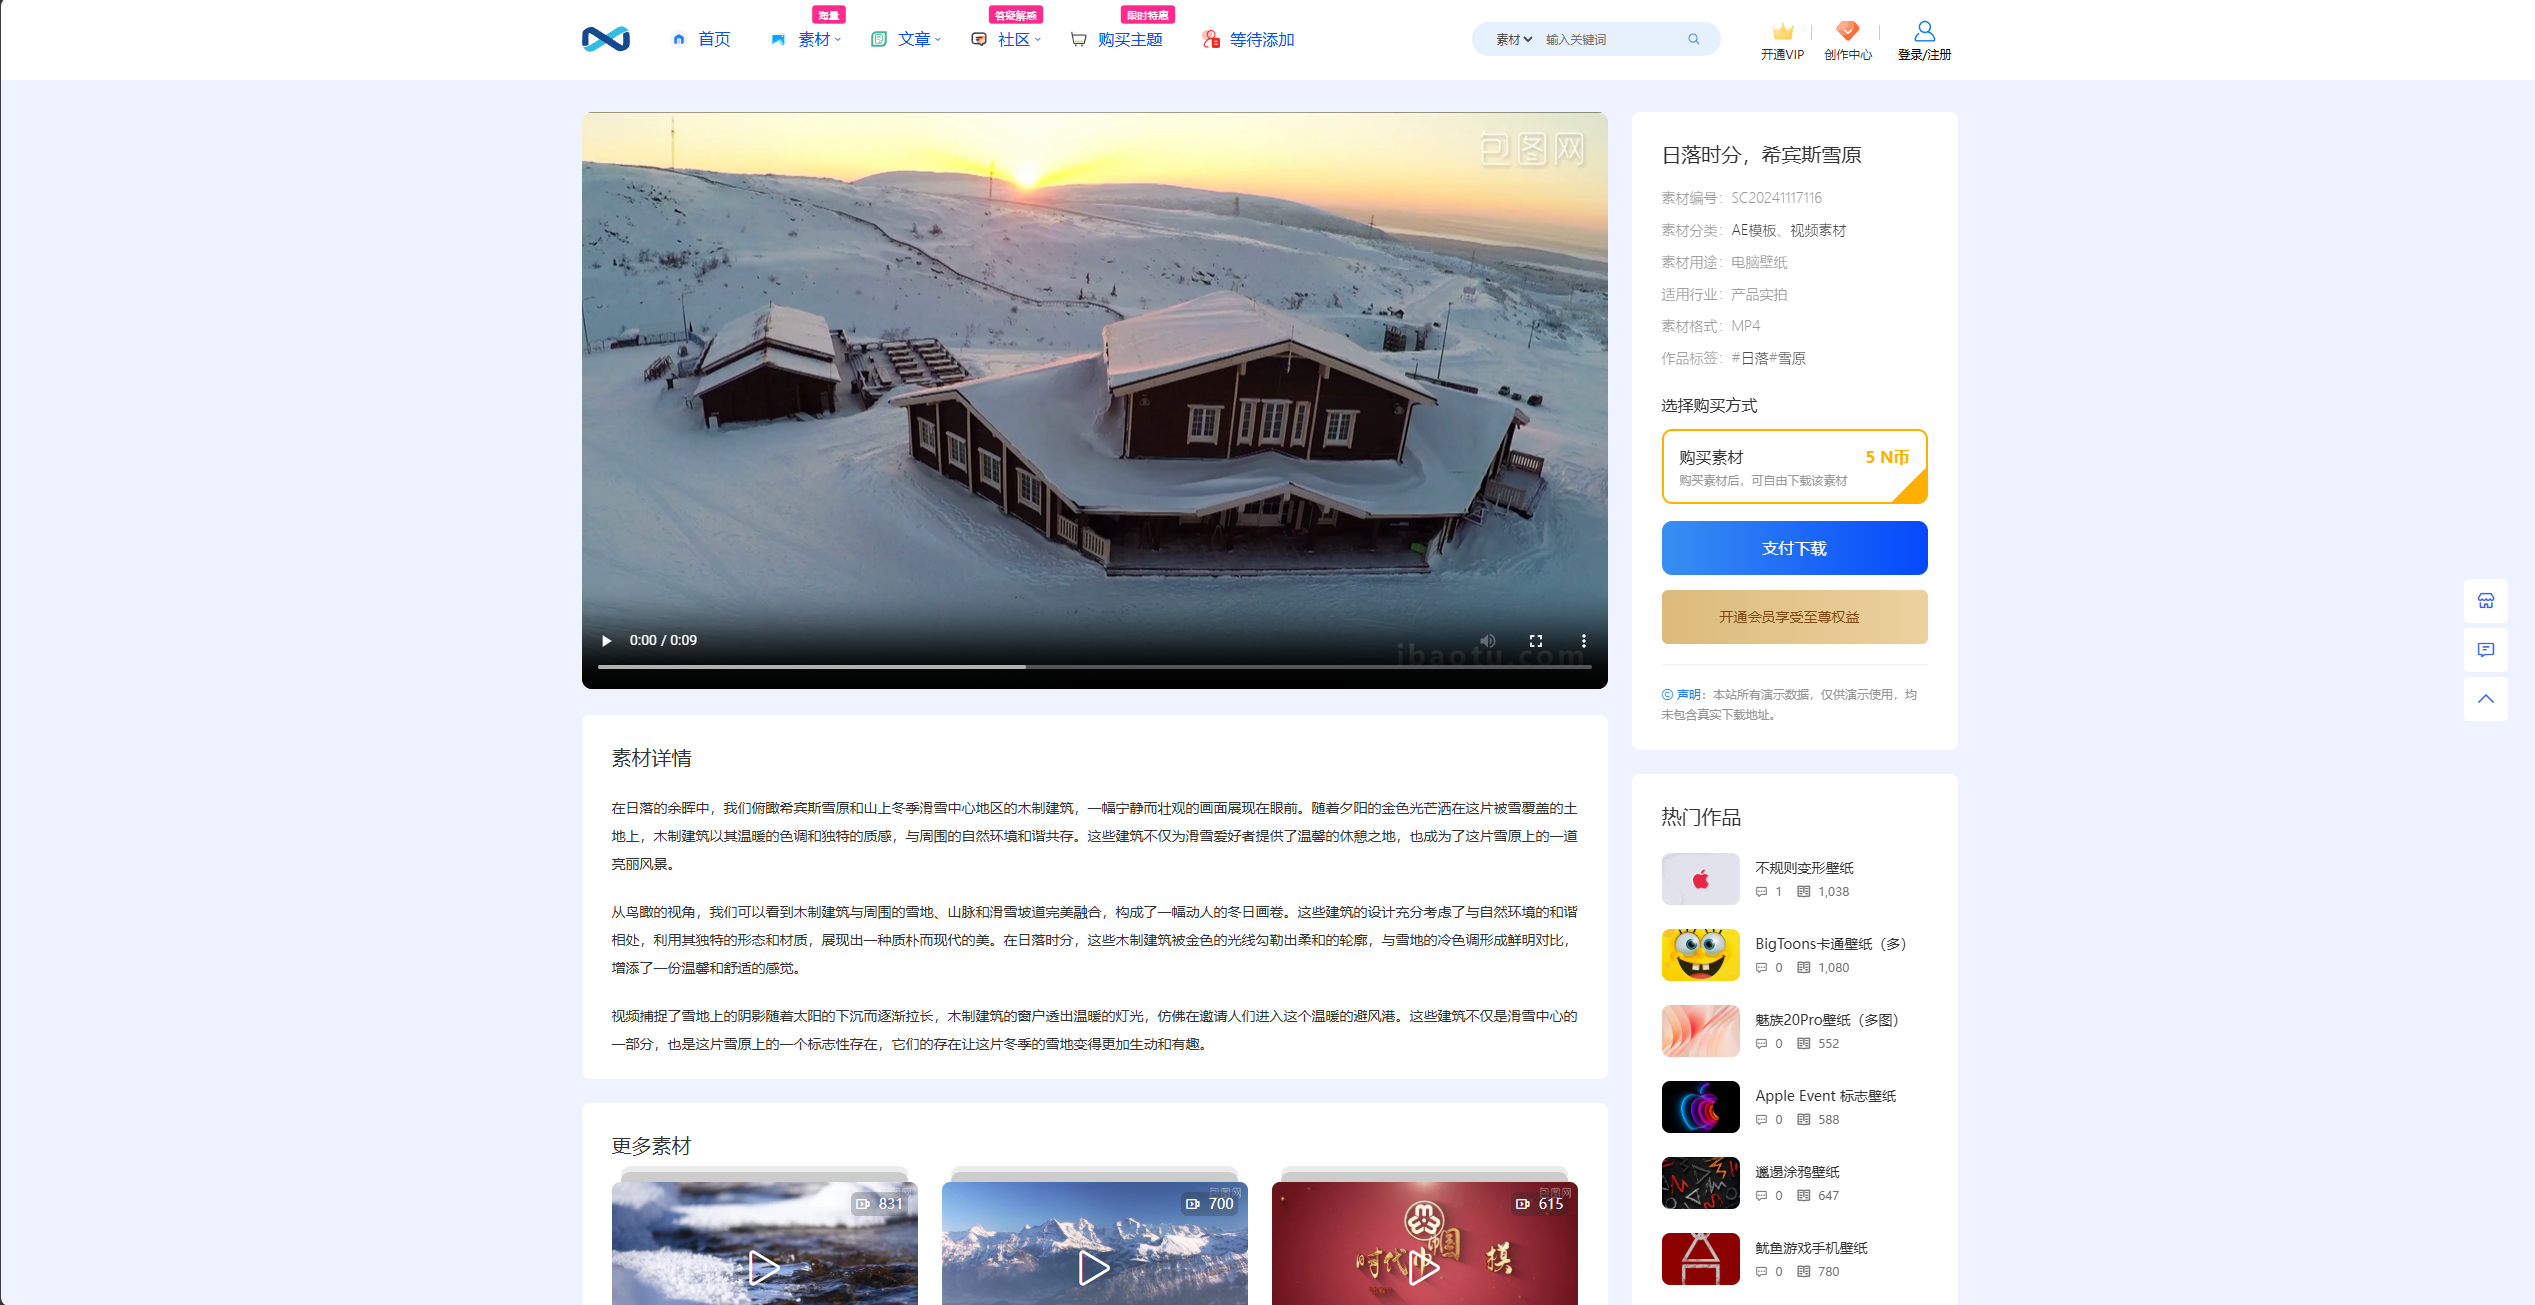This screenshot has height=1305, width=2535.
Task: Click 开通会员享受至尊权益 button
Action: click(1794, 617)
